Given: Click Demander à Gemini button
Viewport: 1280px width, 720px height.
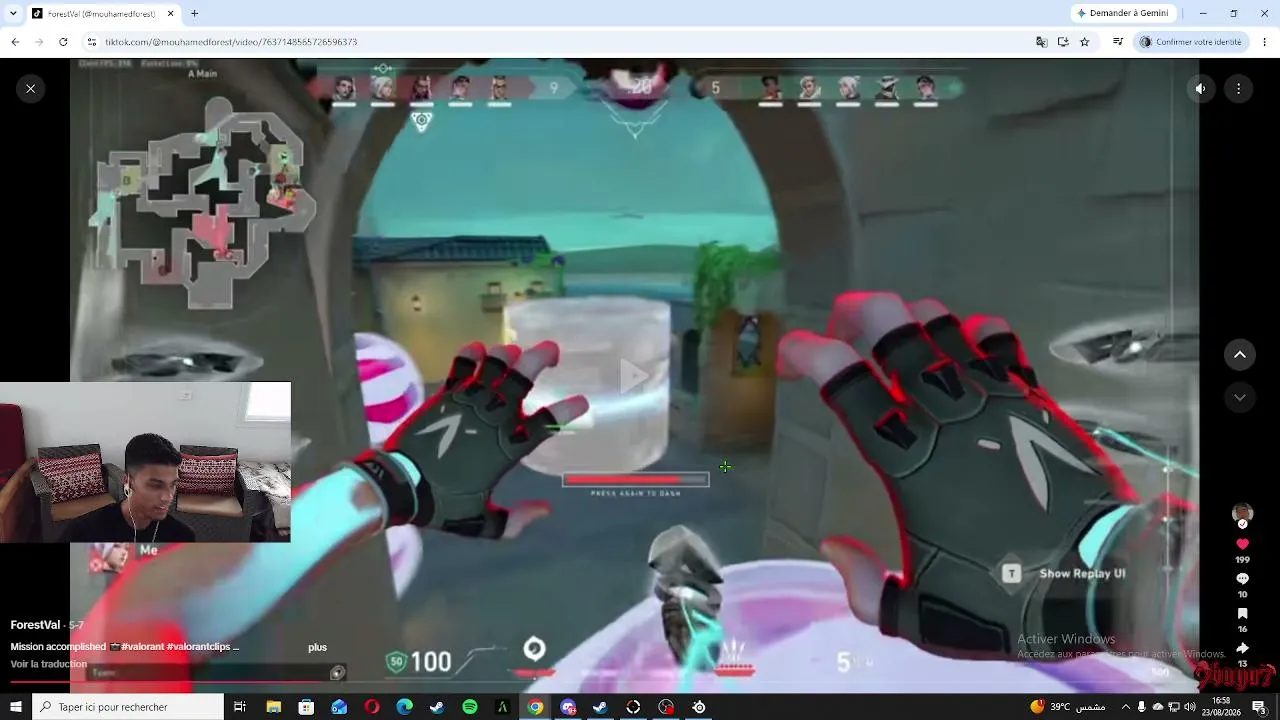Looking at the screenshot, I should [1122, 14].
